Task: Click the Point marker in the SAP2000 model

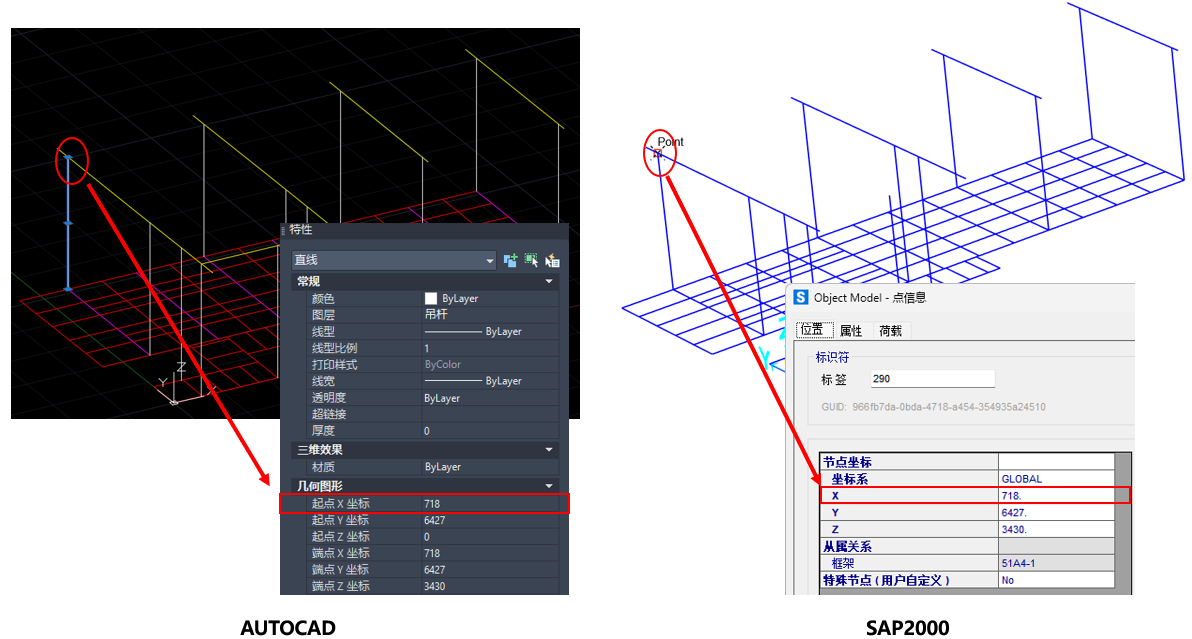Action: pyautogui.click(x=656, y=153)
